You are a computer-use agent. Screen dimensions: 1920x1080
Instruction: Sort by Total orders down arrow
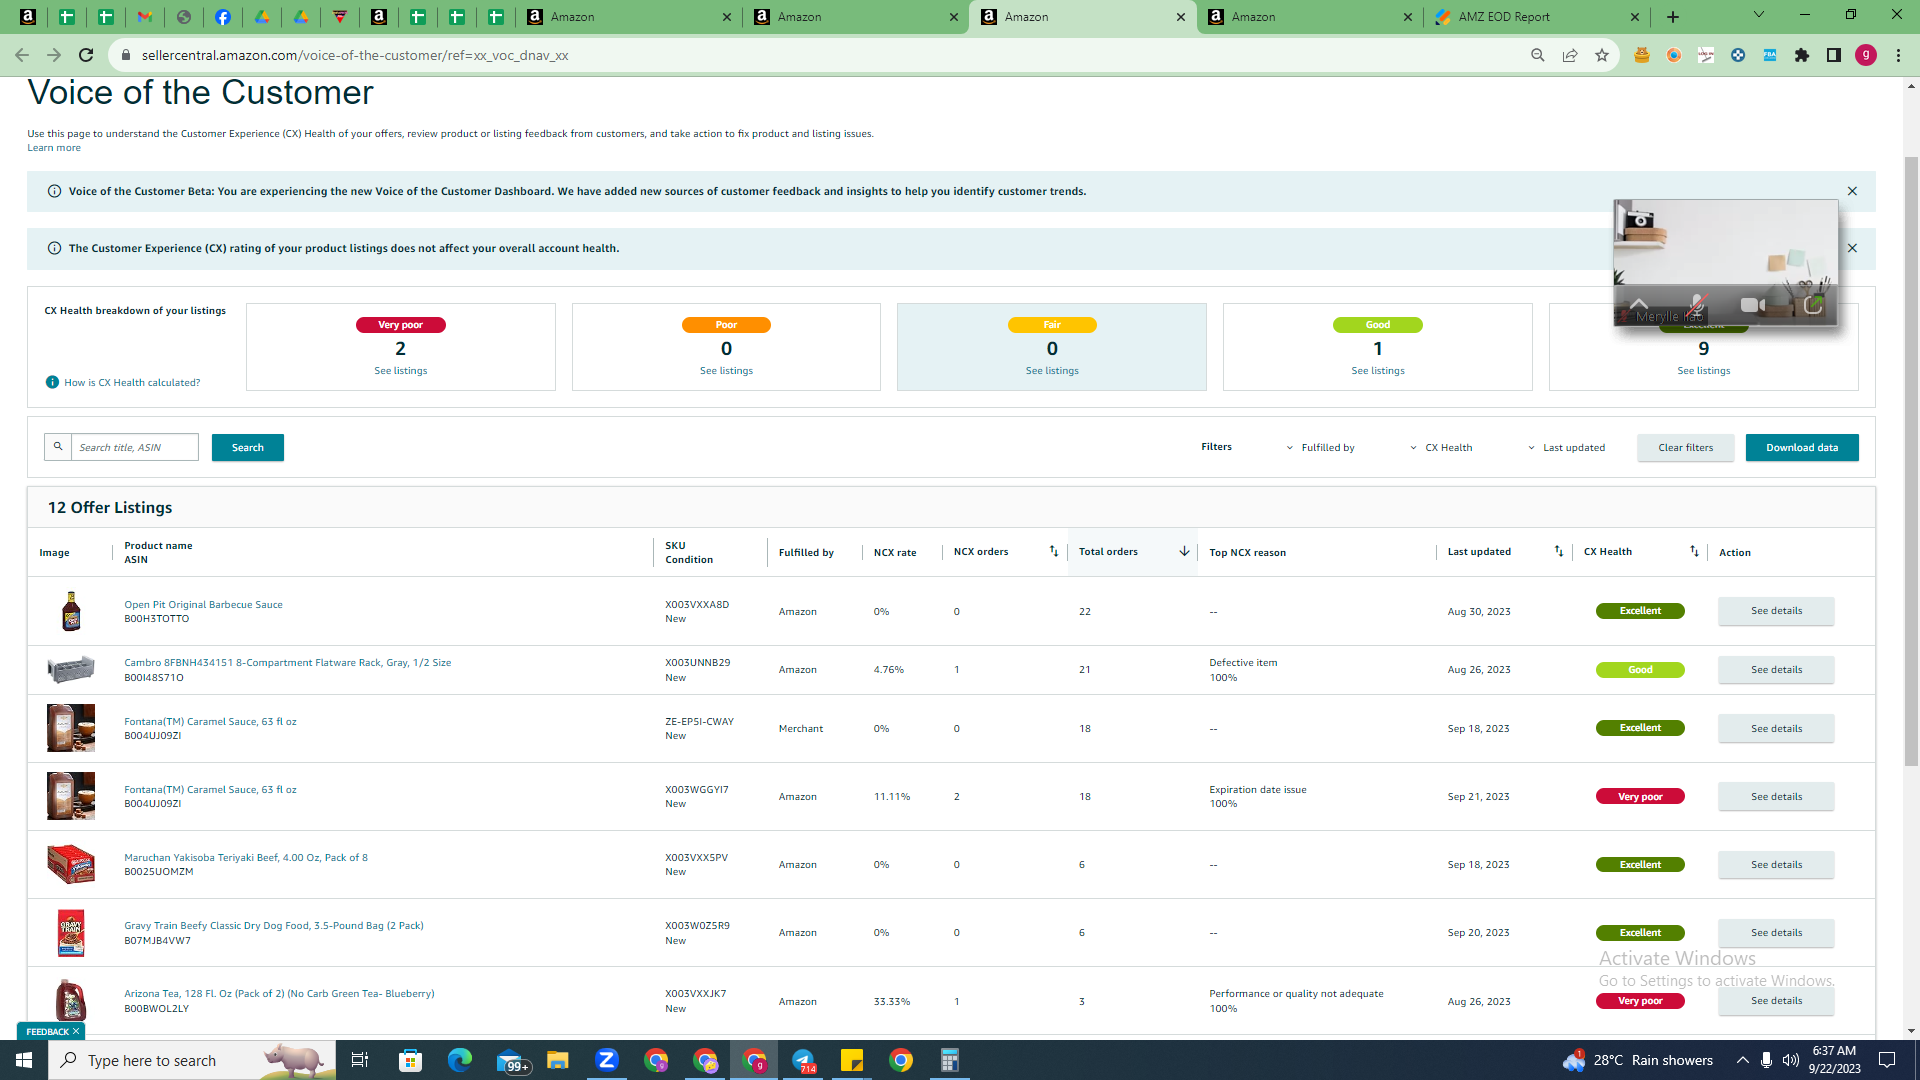(x=1184, y=551)
